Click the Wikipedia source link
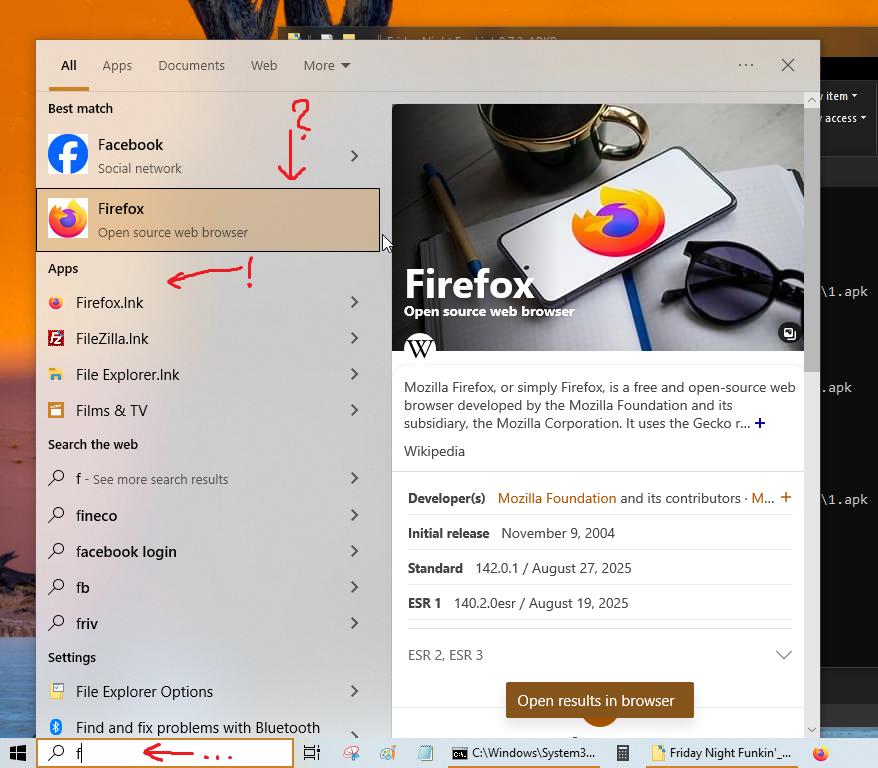This screenshot has width=878, height=768. point(435,451)
